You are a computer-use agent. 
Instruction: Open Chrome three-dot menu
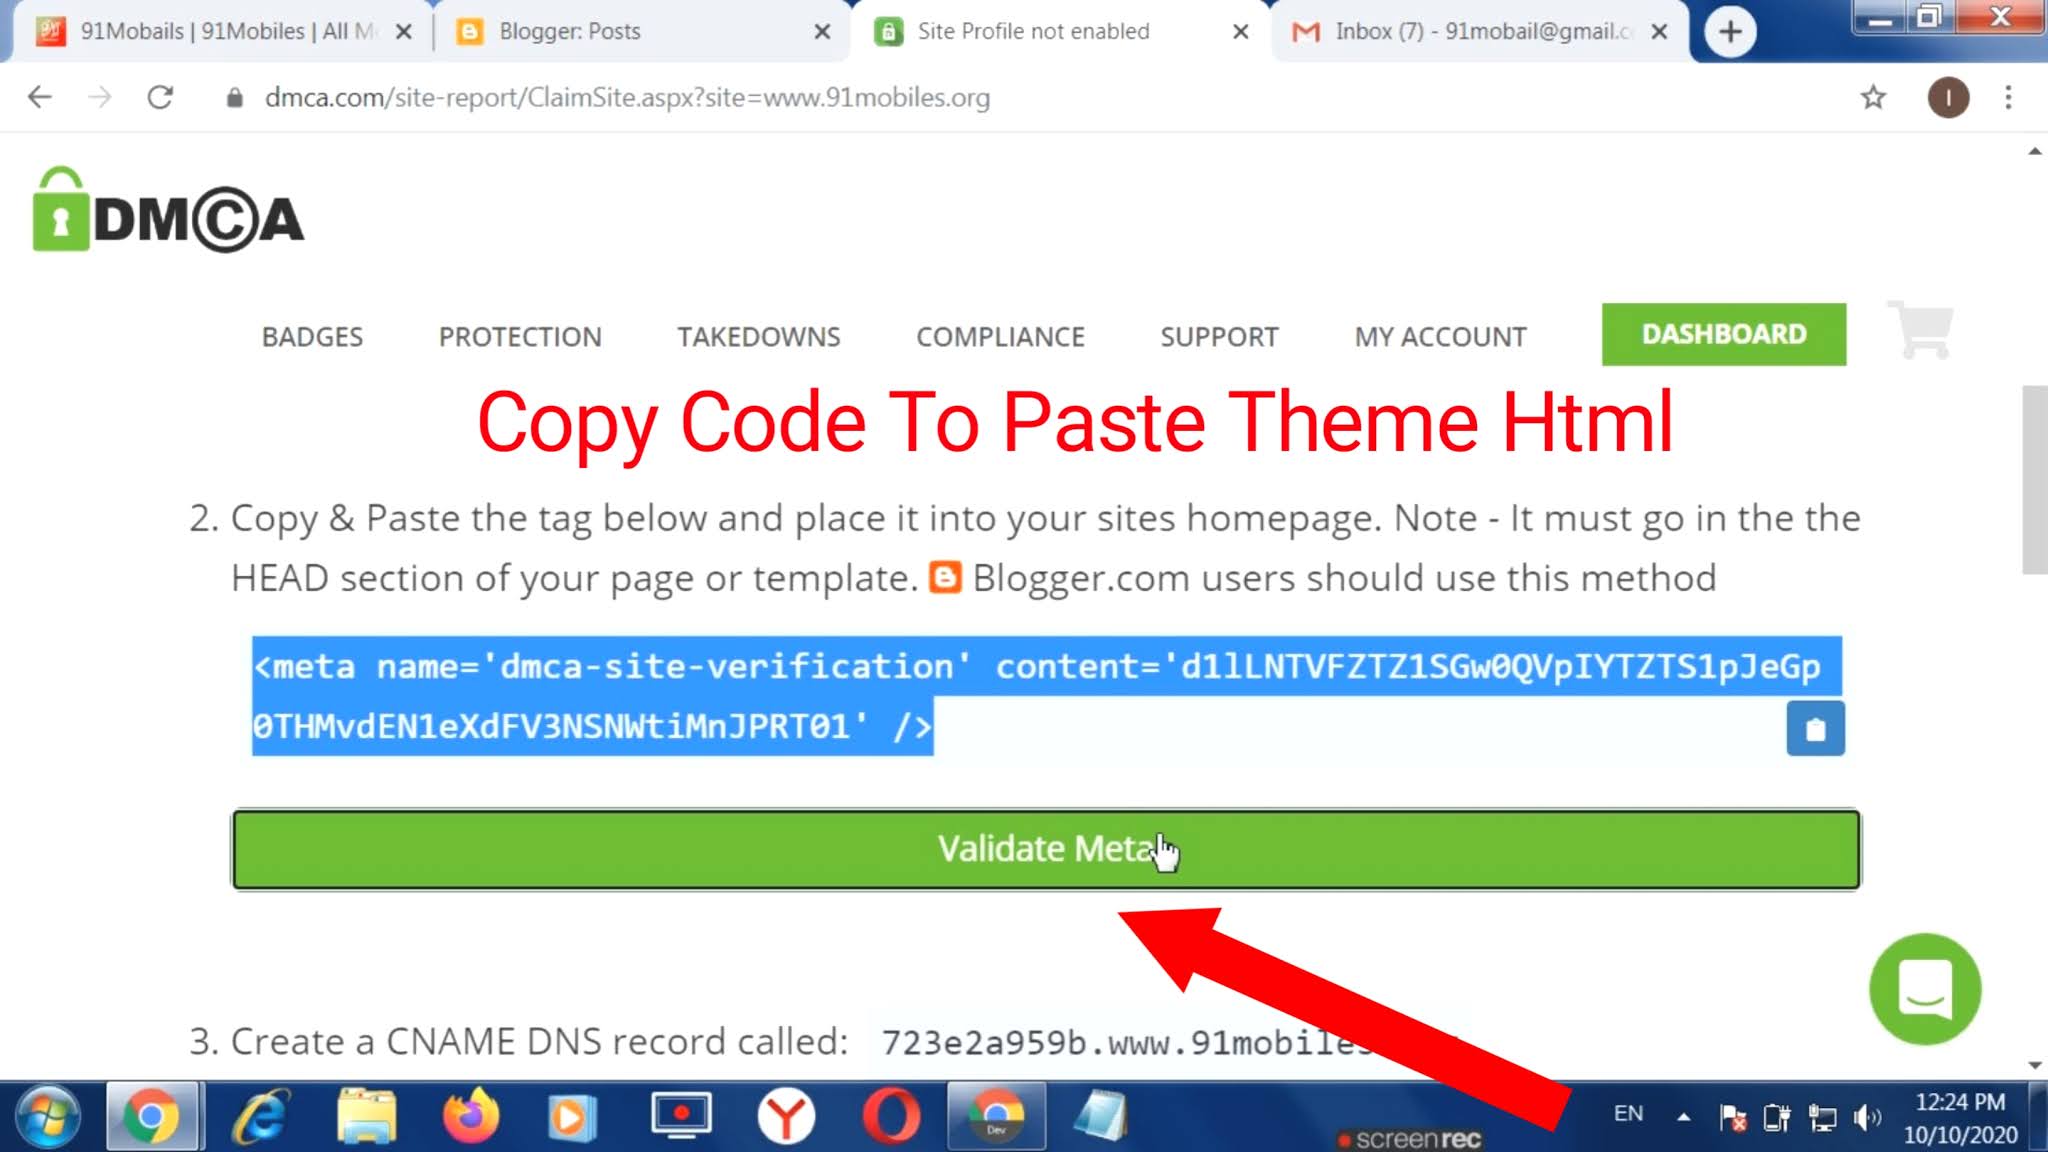coord(2008,97)
